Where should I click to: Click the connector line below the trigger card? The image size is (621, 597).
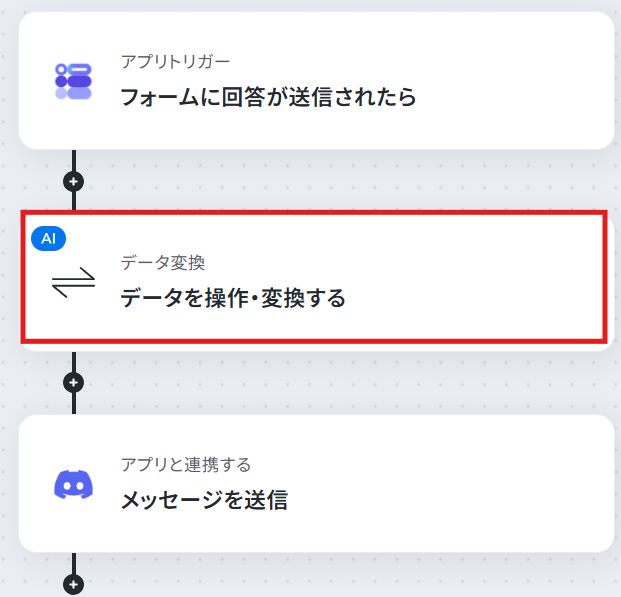74,160
